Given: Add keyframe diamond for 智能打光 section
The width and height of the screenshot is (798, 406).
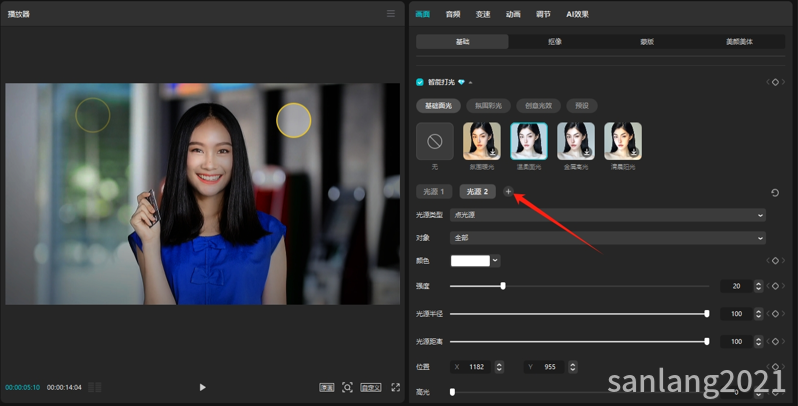Looking at the screenshot, I should click(775, 82).
